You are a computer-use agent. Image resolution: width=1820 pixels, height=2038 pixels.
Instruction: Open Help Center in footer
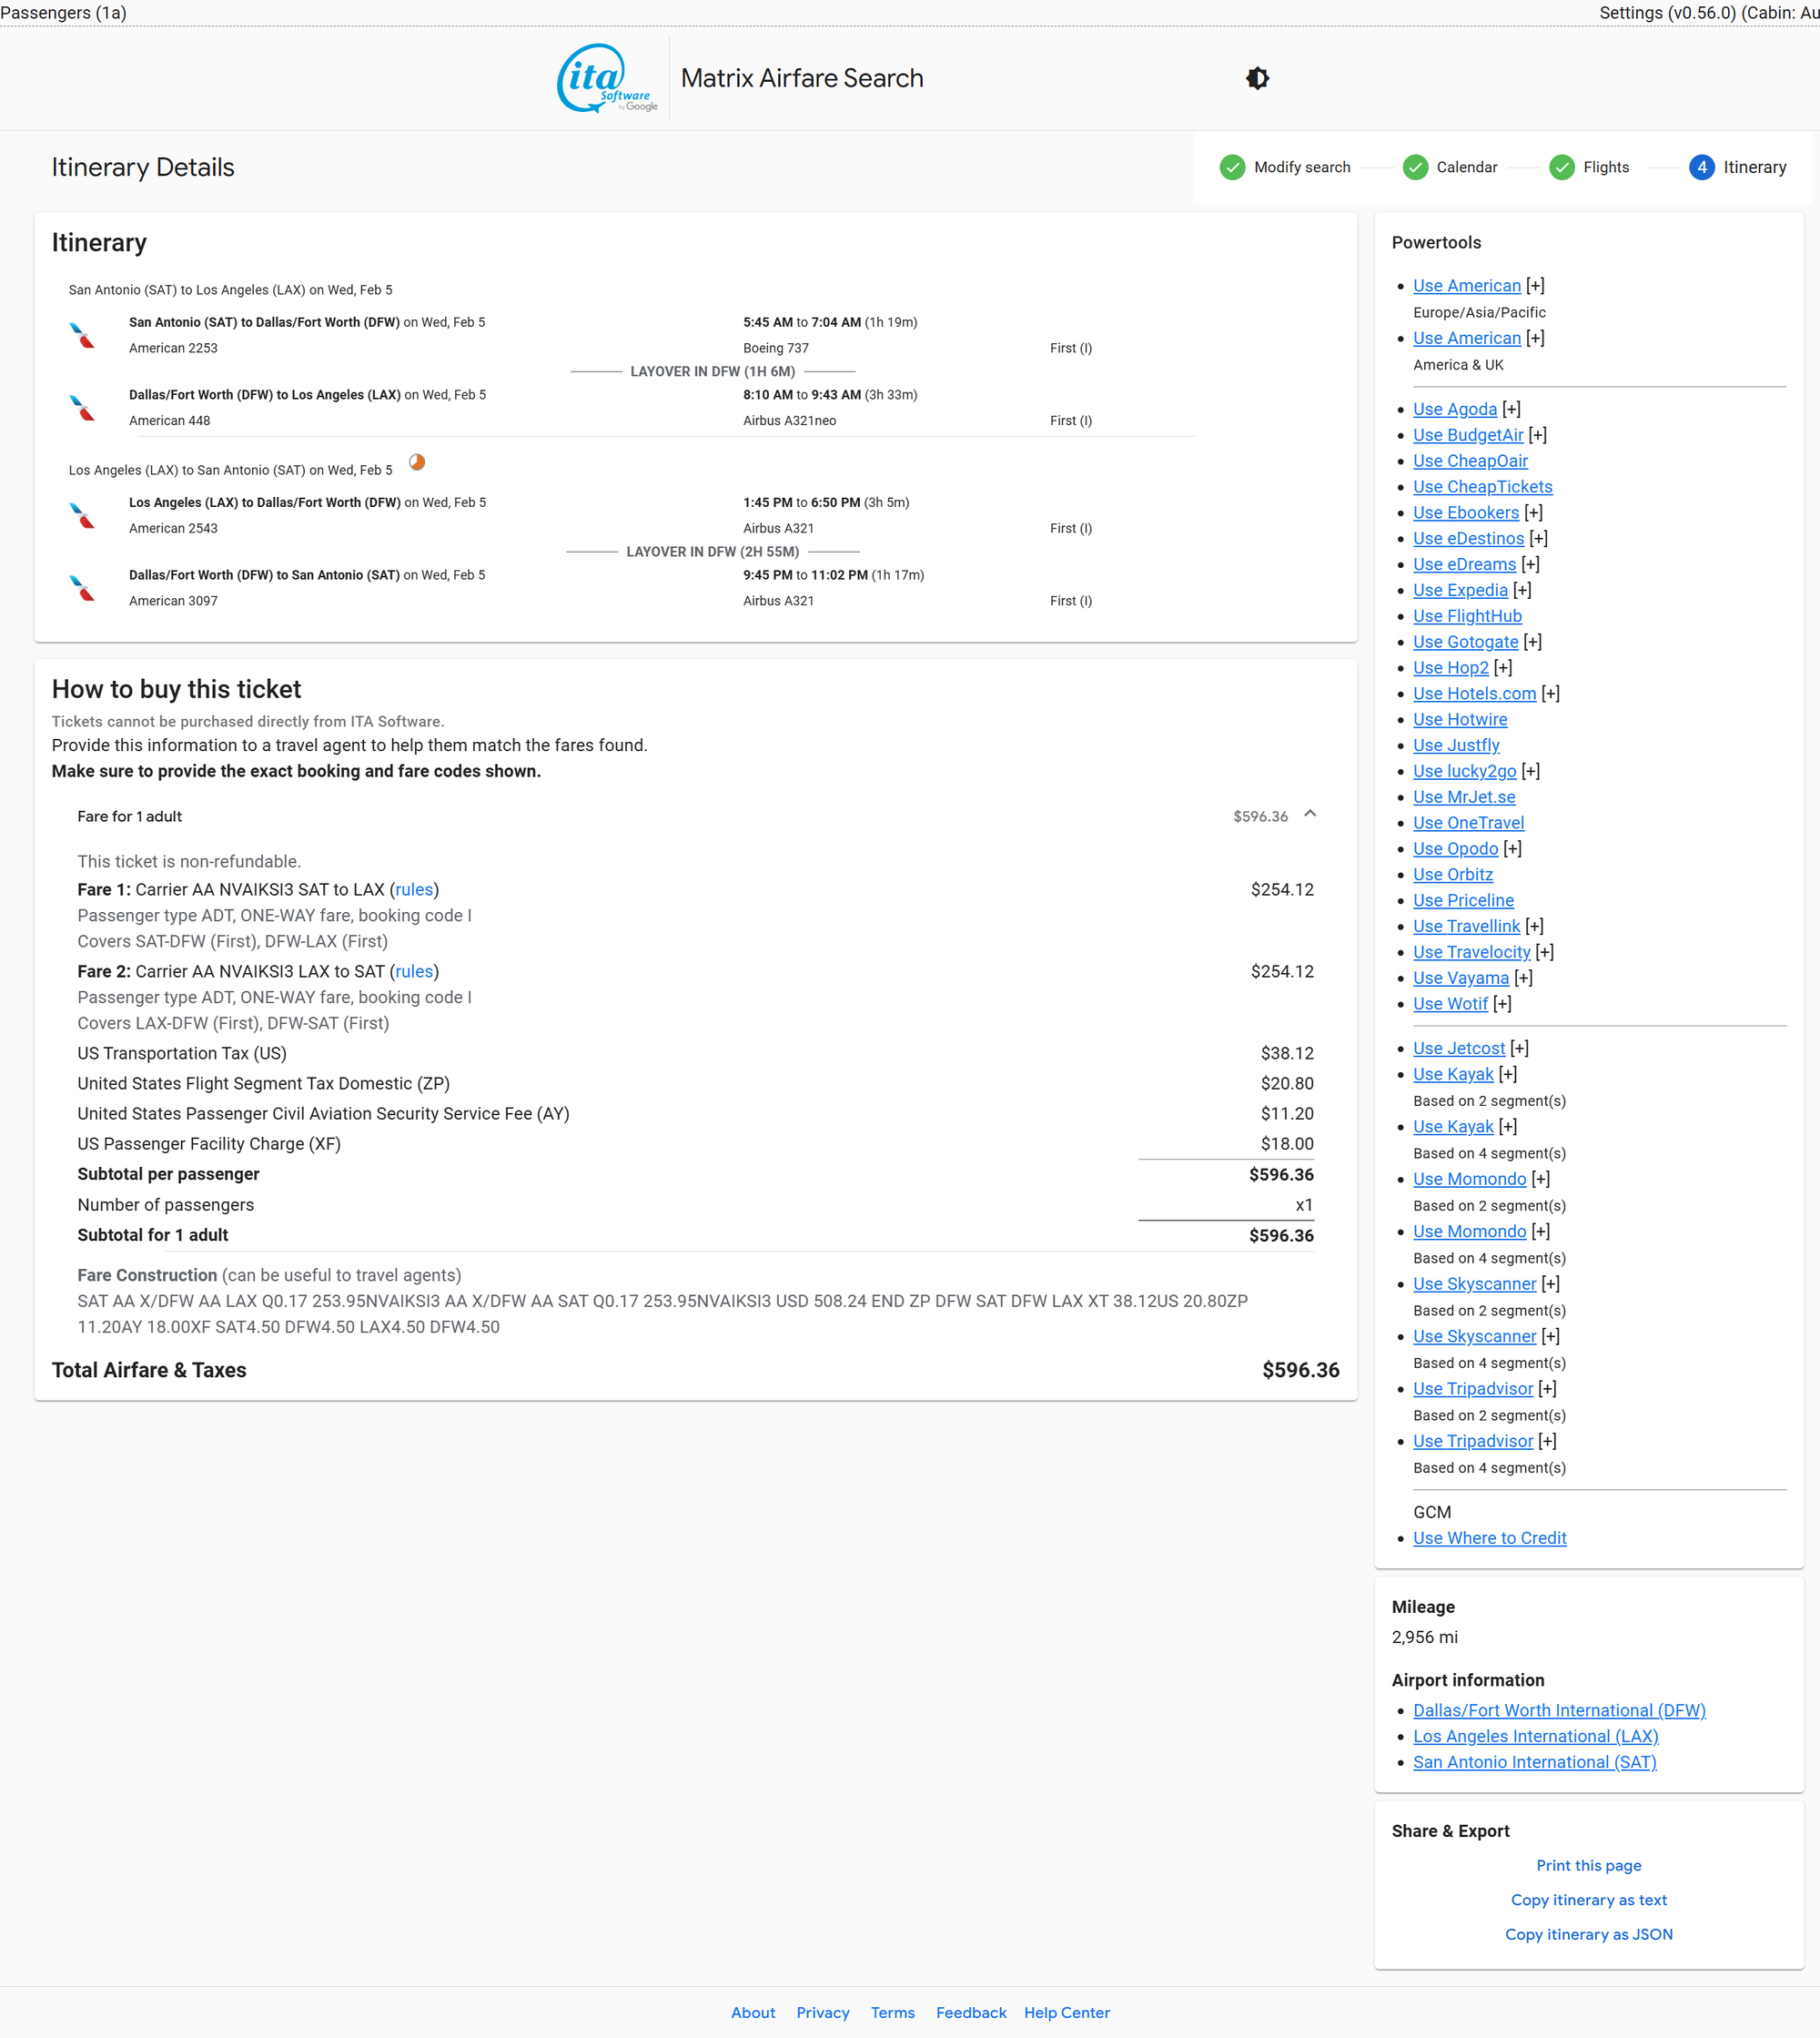point(1066,2012)
